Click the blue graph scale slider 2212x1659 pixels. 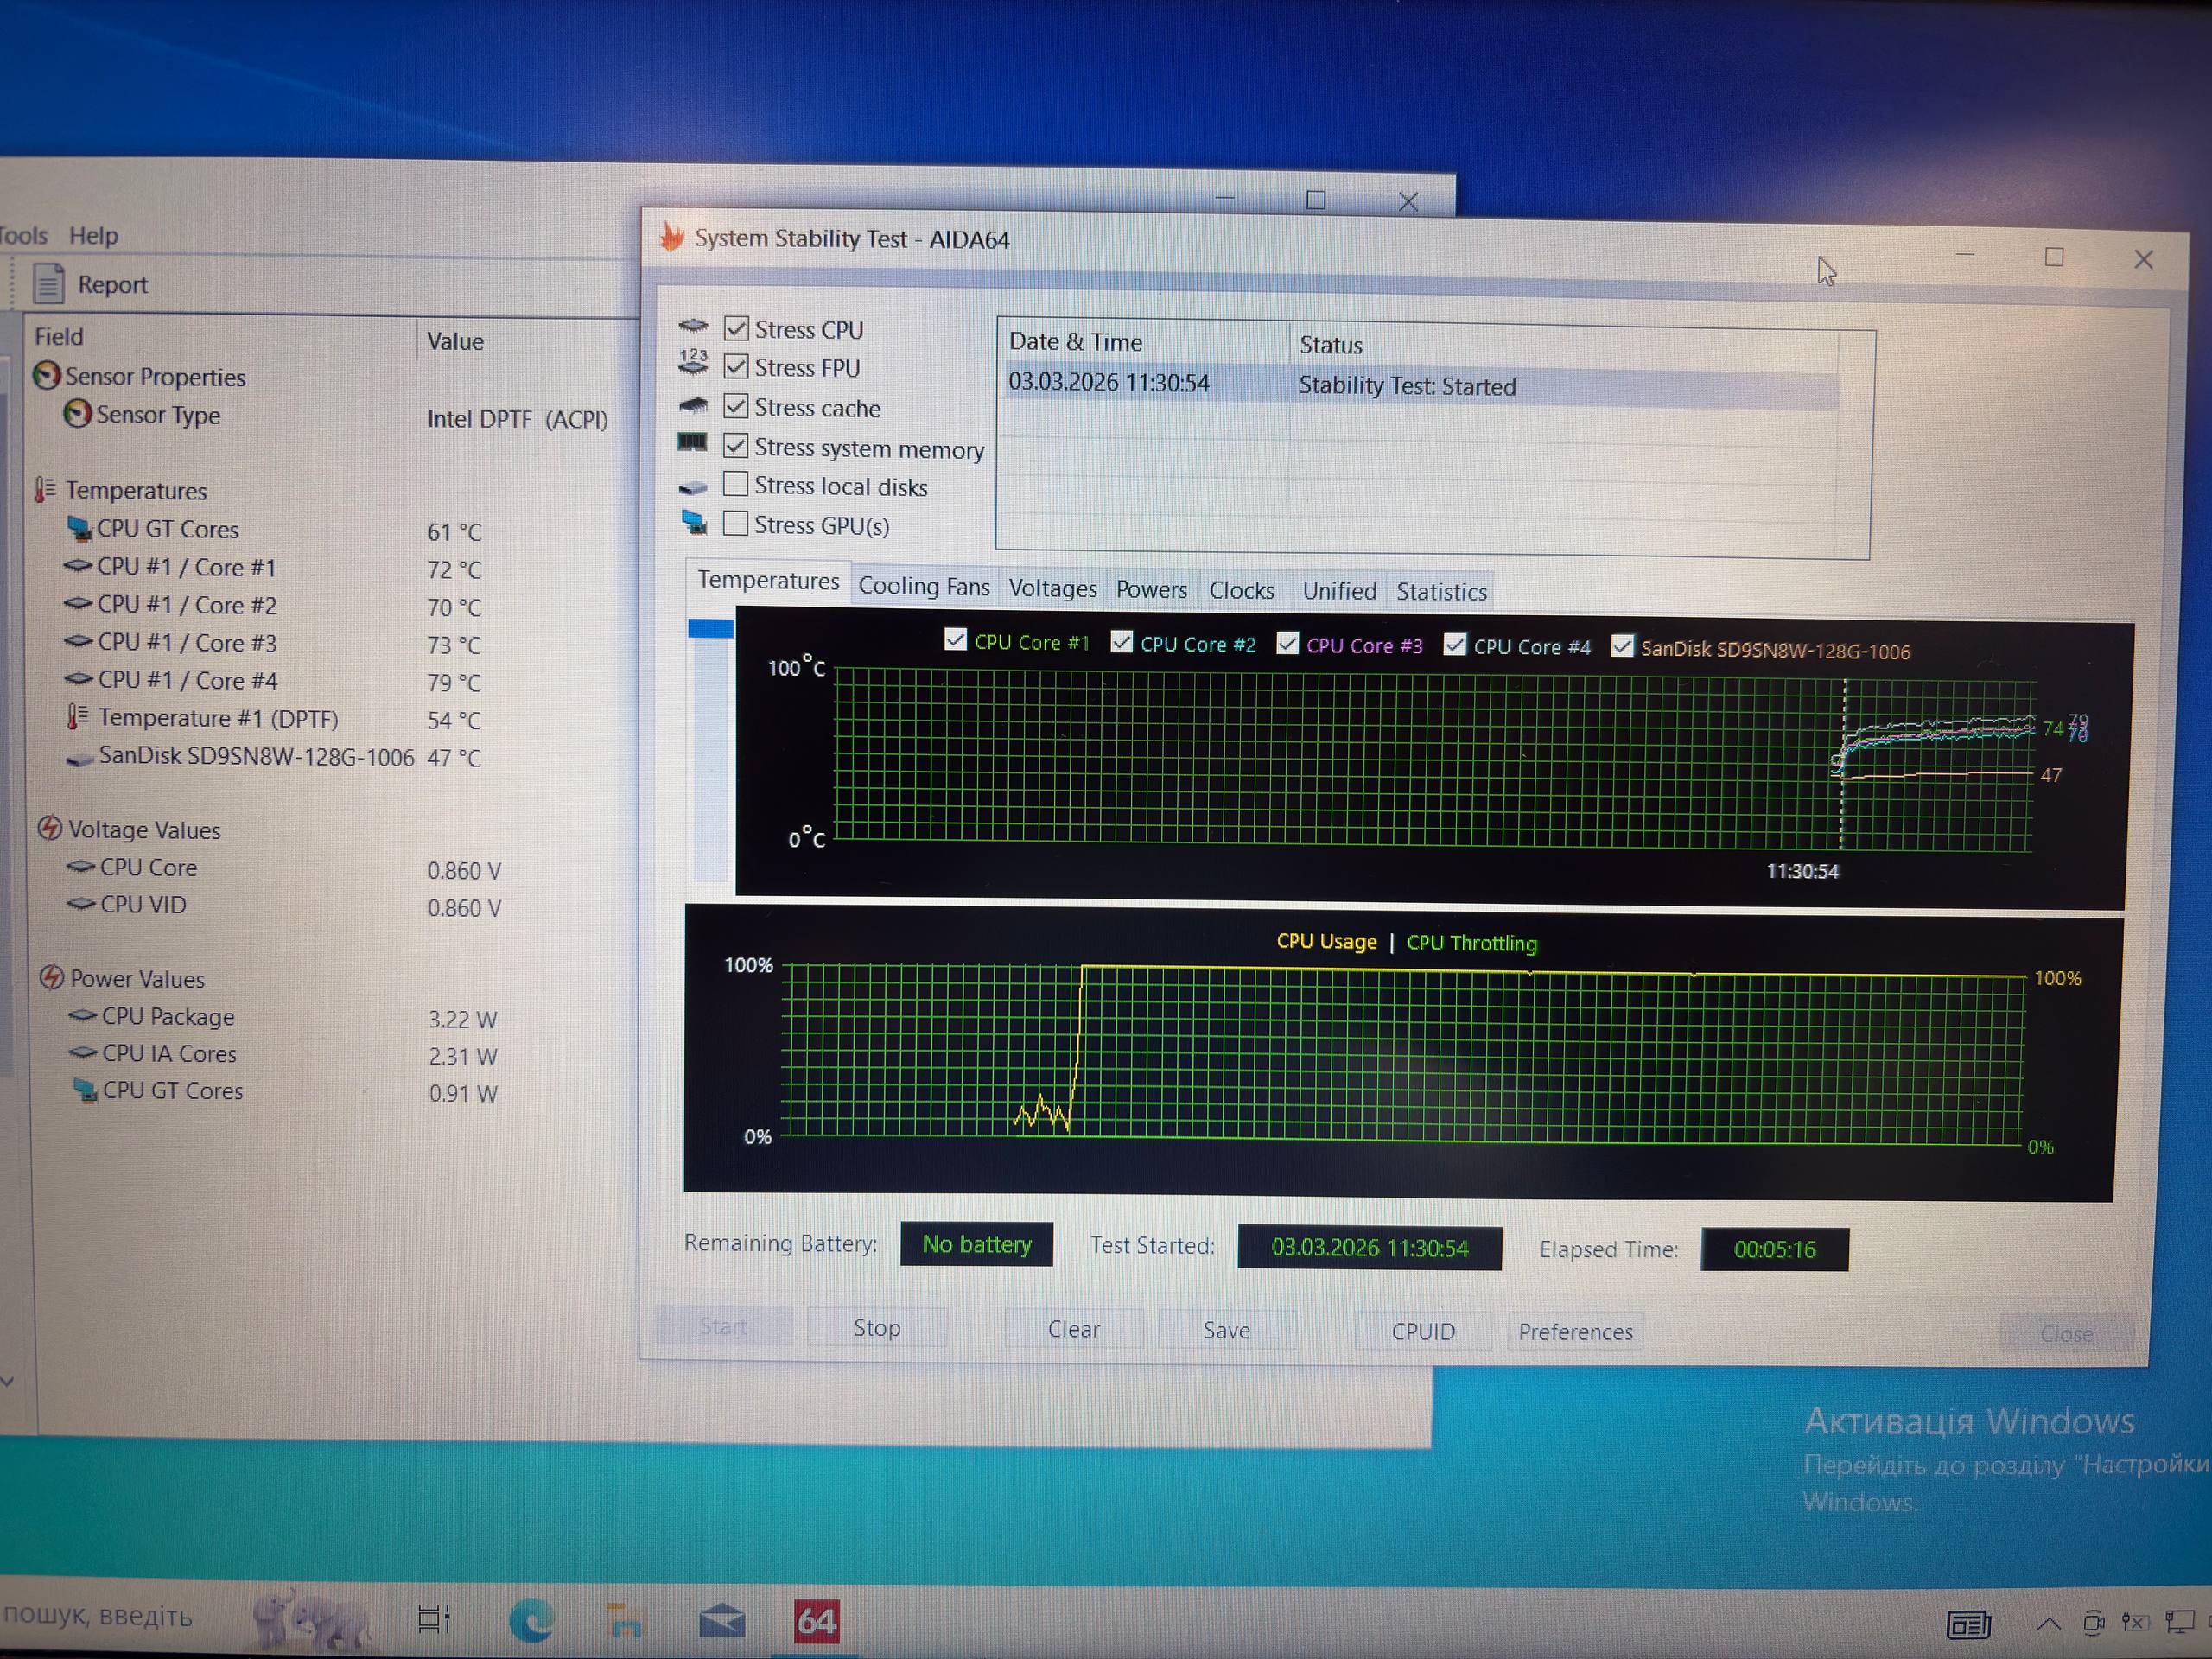[x=711, y=628]
